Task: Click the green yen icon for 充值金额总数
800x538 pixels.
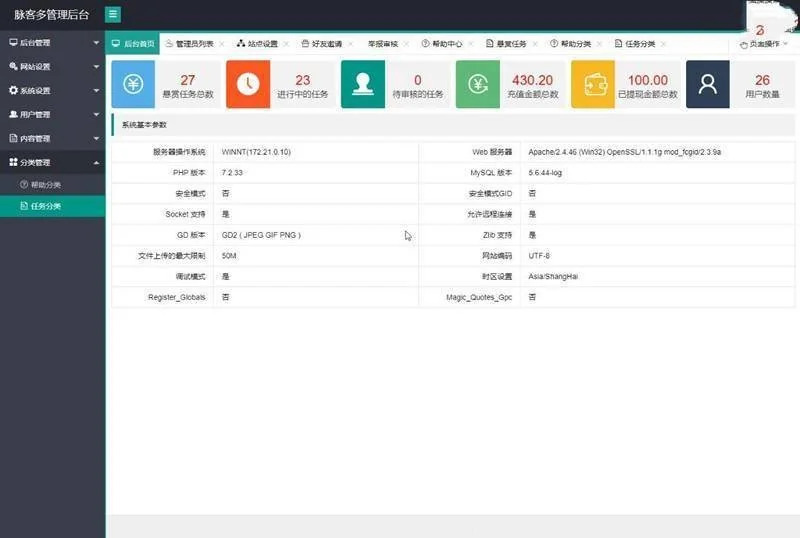Action: point(478,84)
